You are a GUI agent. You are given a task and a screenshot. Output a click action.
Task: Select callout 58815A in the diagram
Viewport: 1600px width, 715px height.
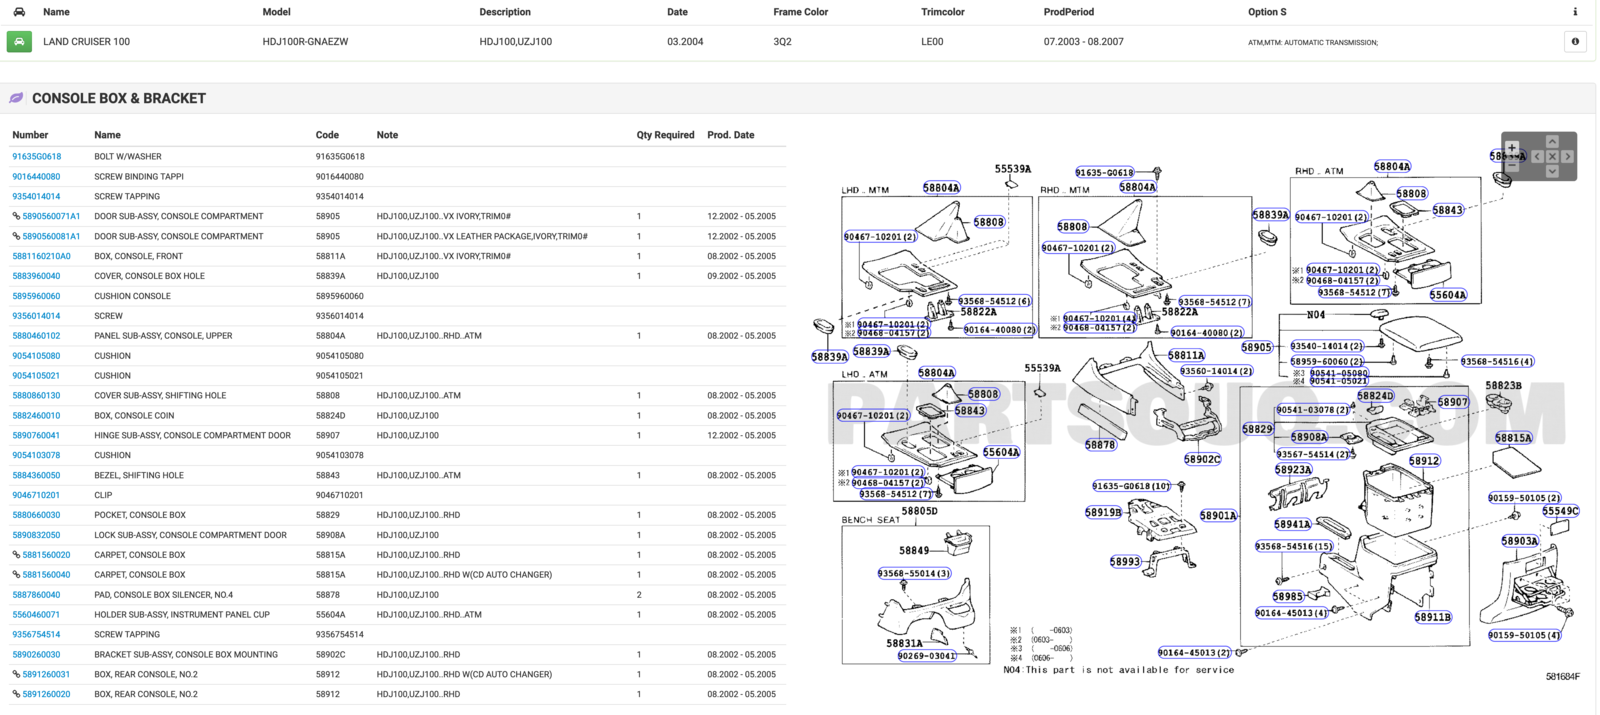[x=1513, y=438]
